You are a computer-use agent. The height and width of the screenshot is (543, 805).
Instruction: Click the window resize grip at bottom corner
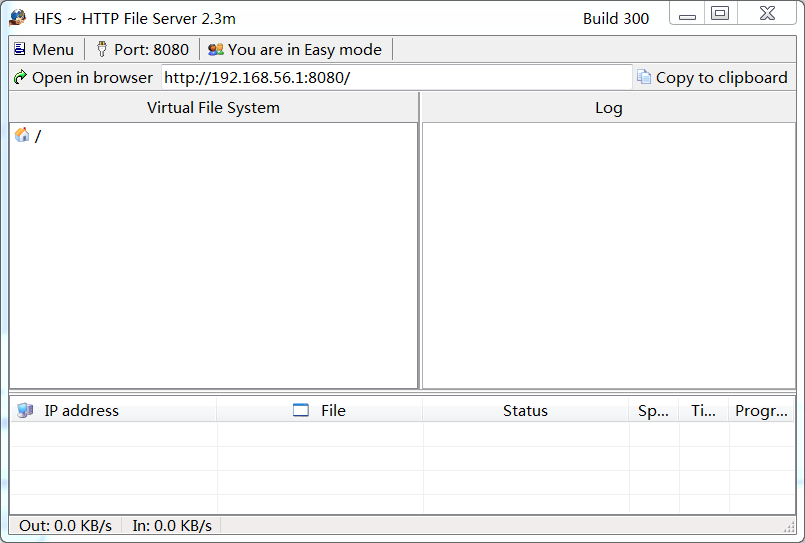click(x=789, y=527)
